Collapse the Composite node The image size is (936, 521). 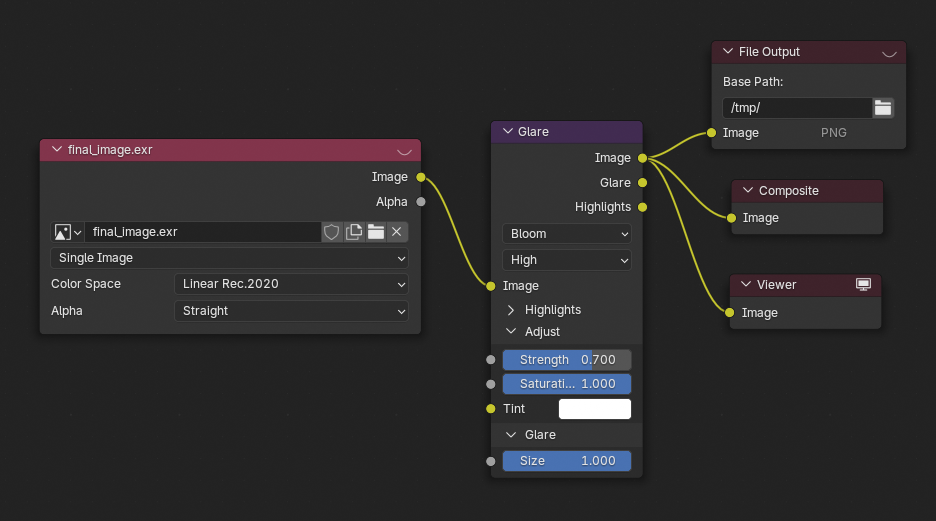(x=747, y=191)
